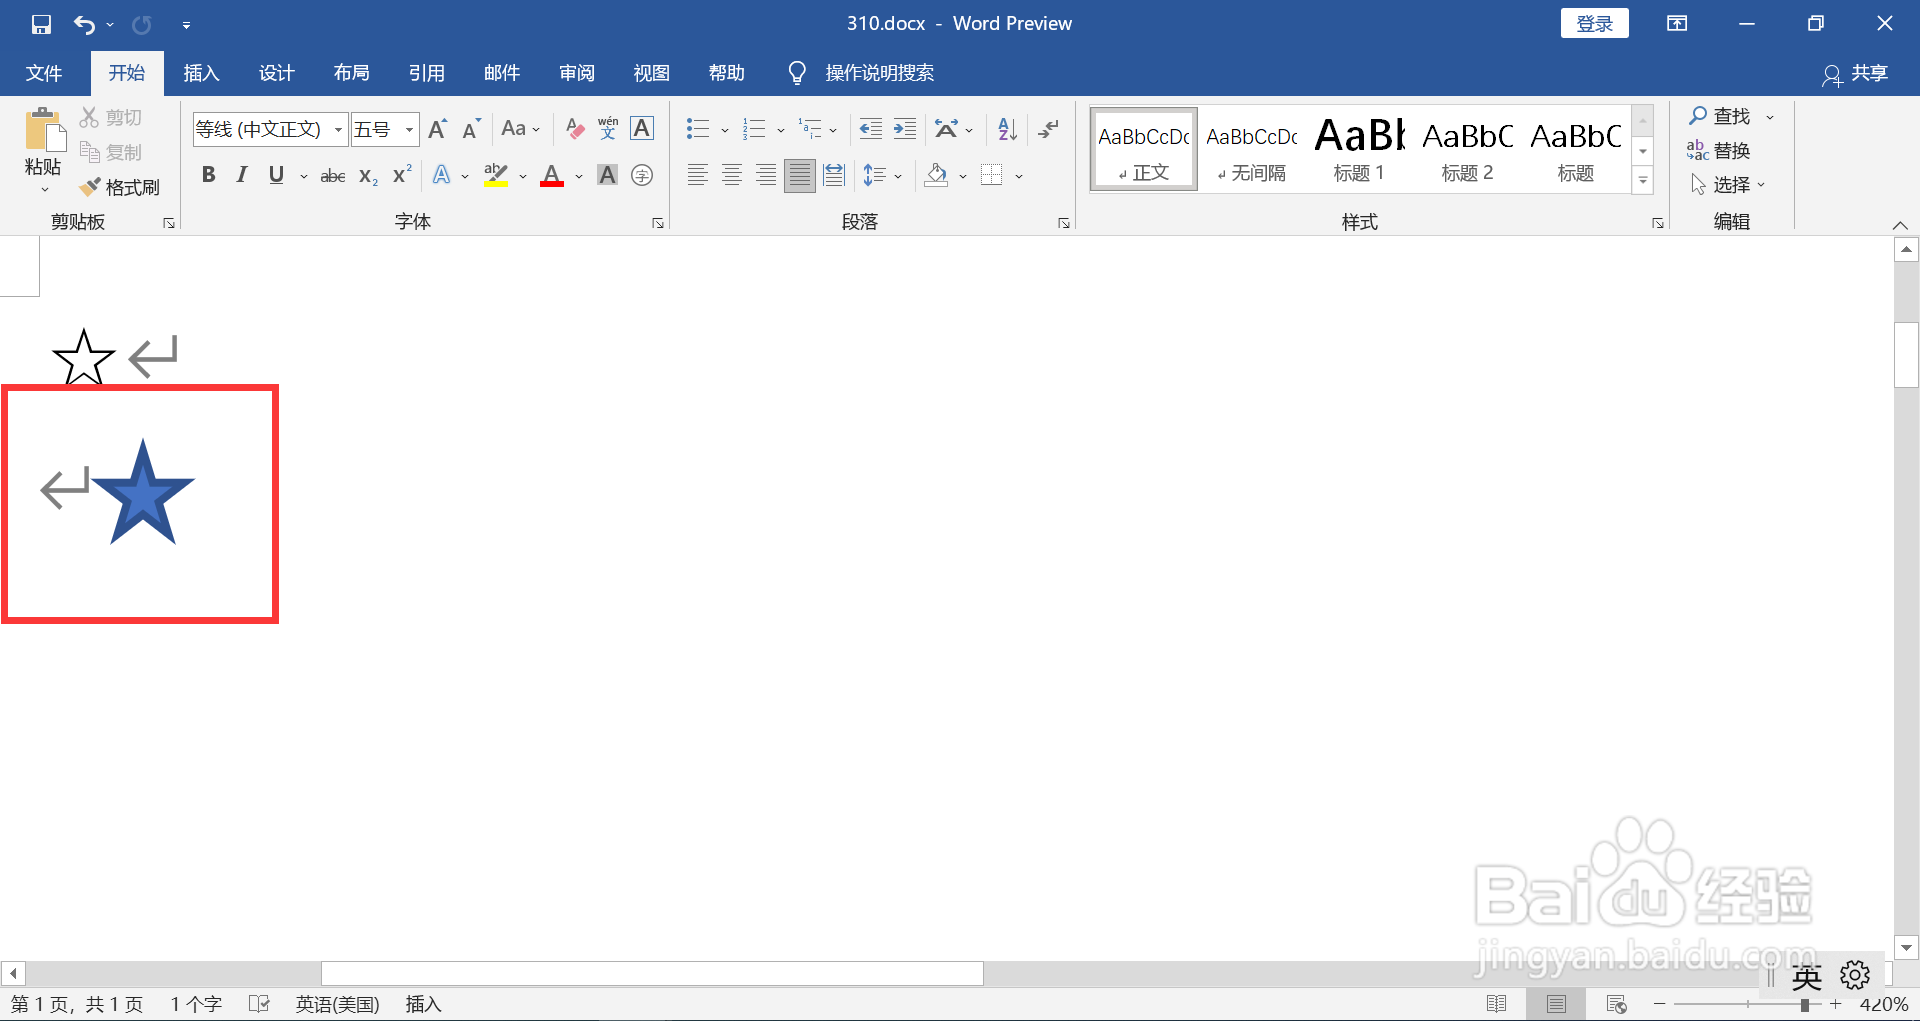Open the font size dropdown

click(409, 130)
